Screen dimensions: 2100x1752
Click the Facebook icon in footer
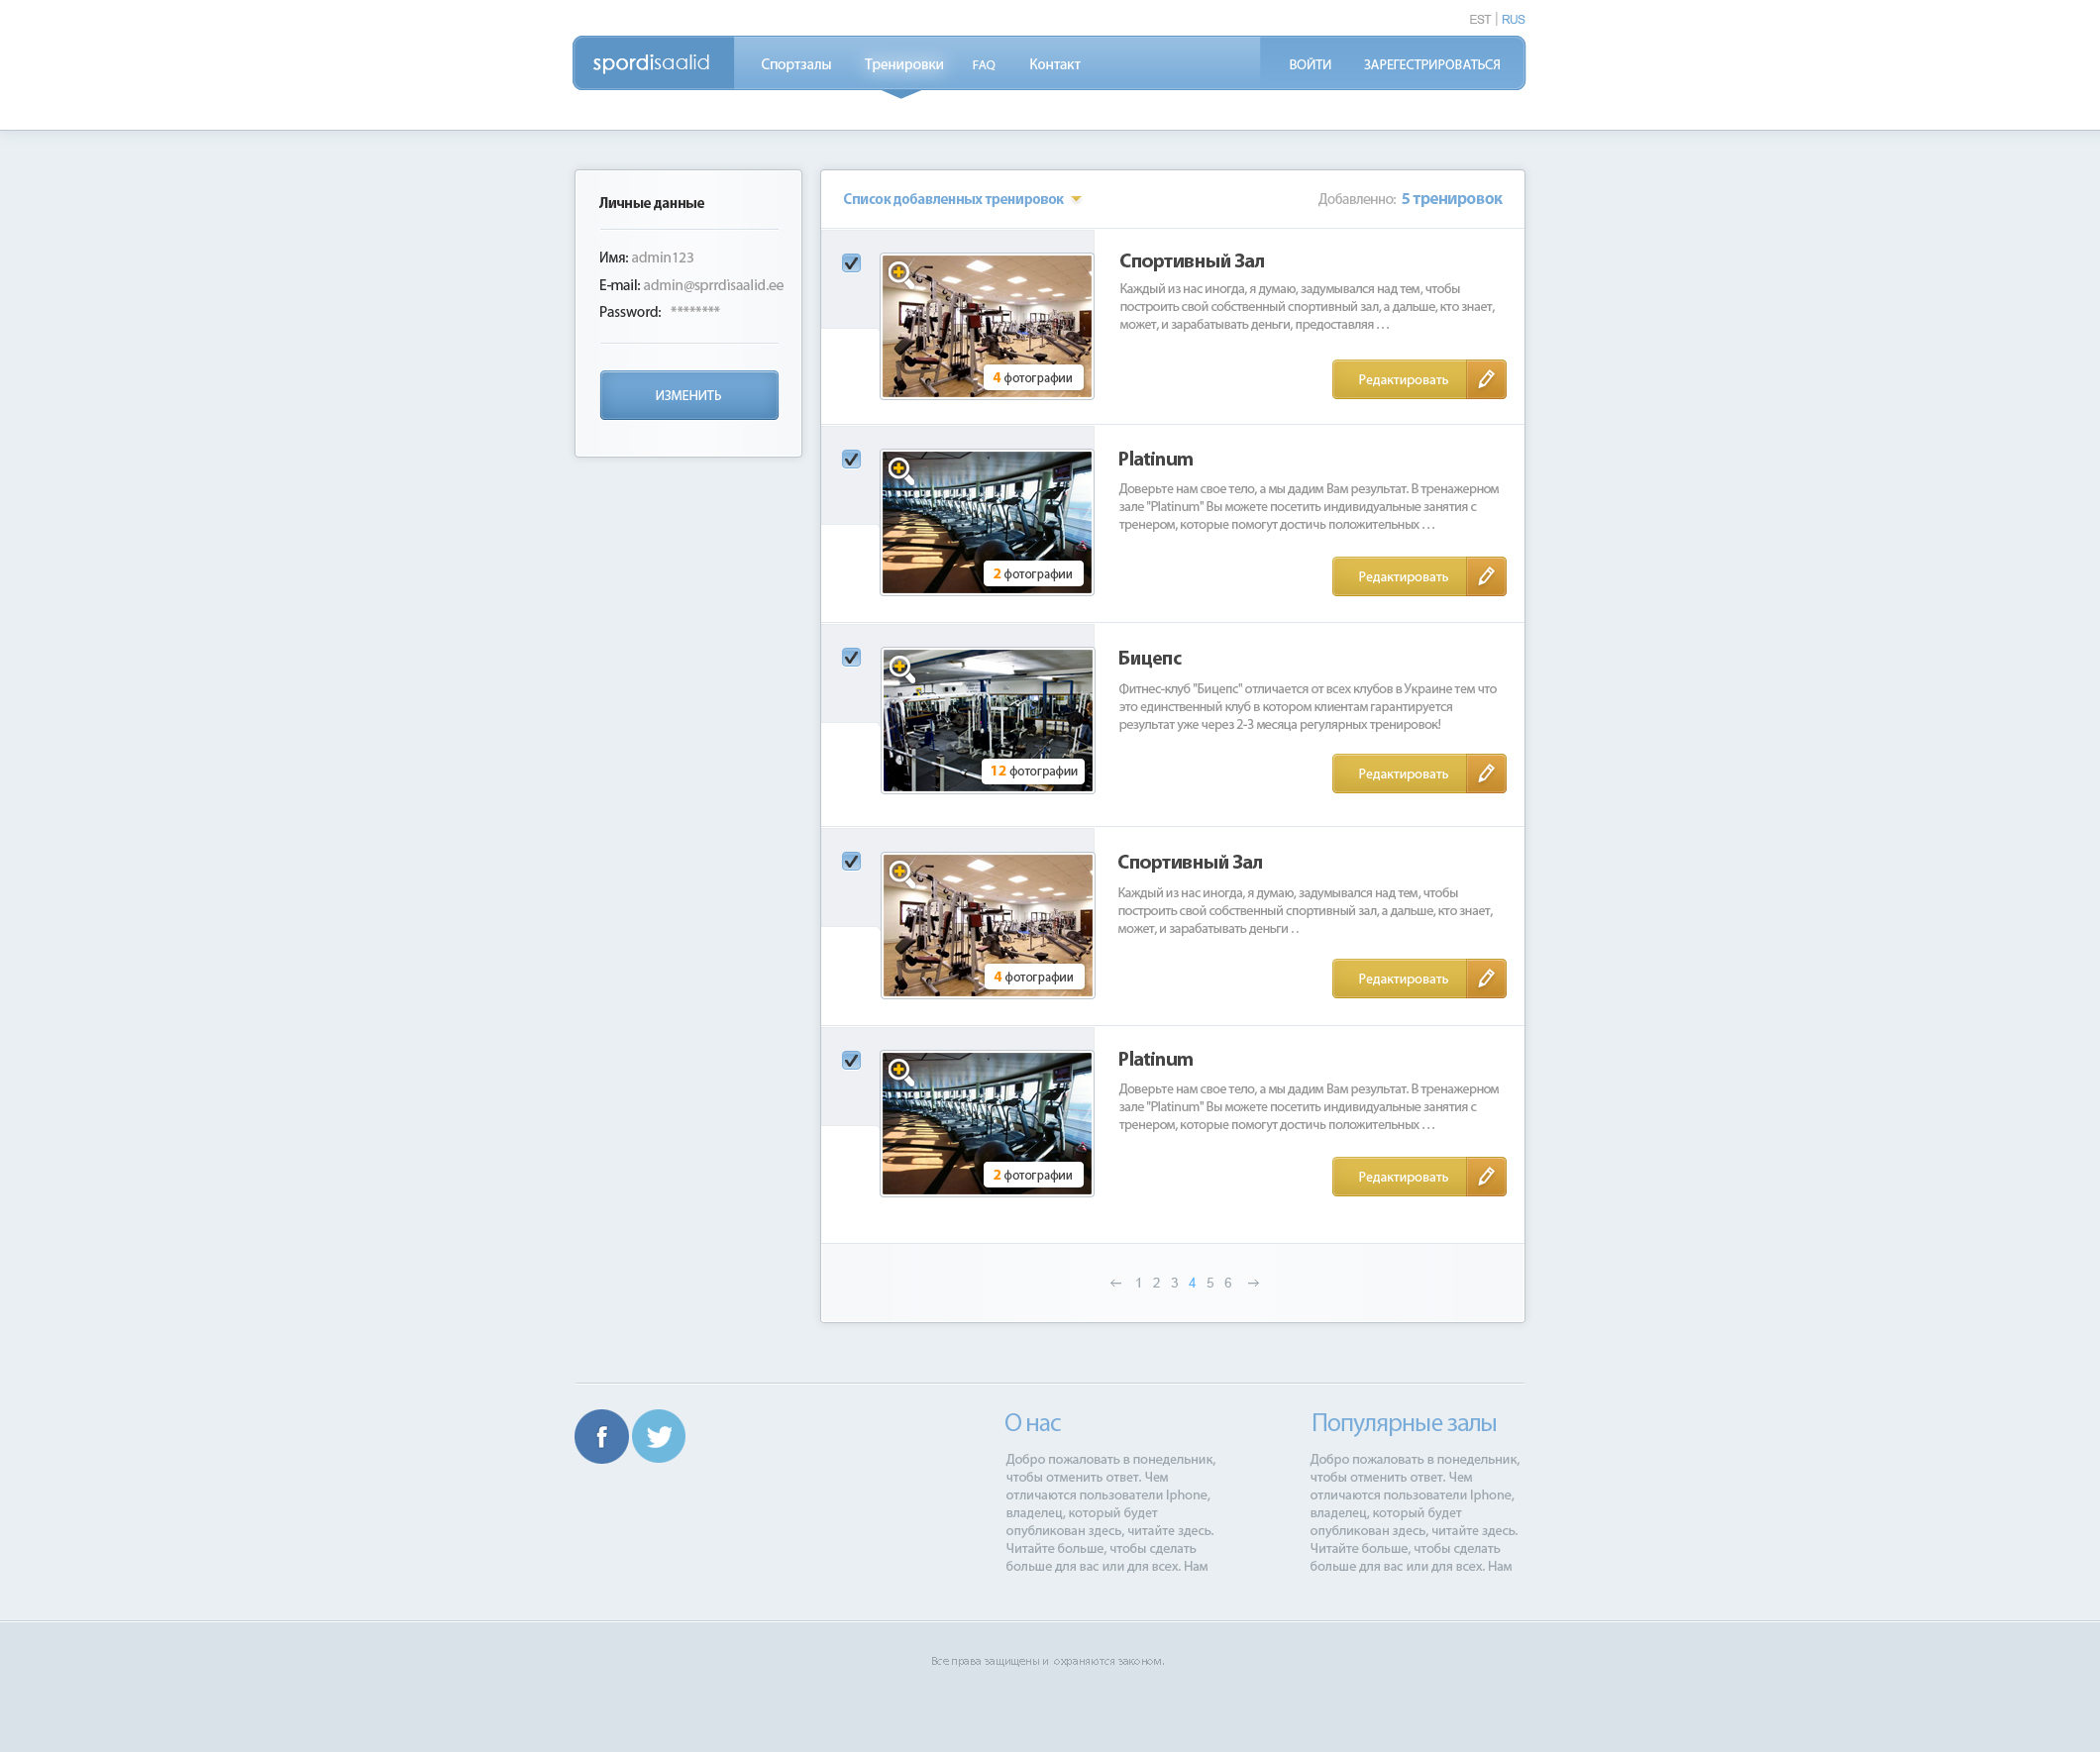coord(601,1436)
